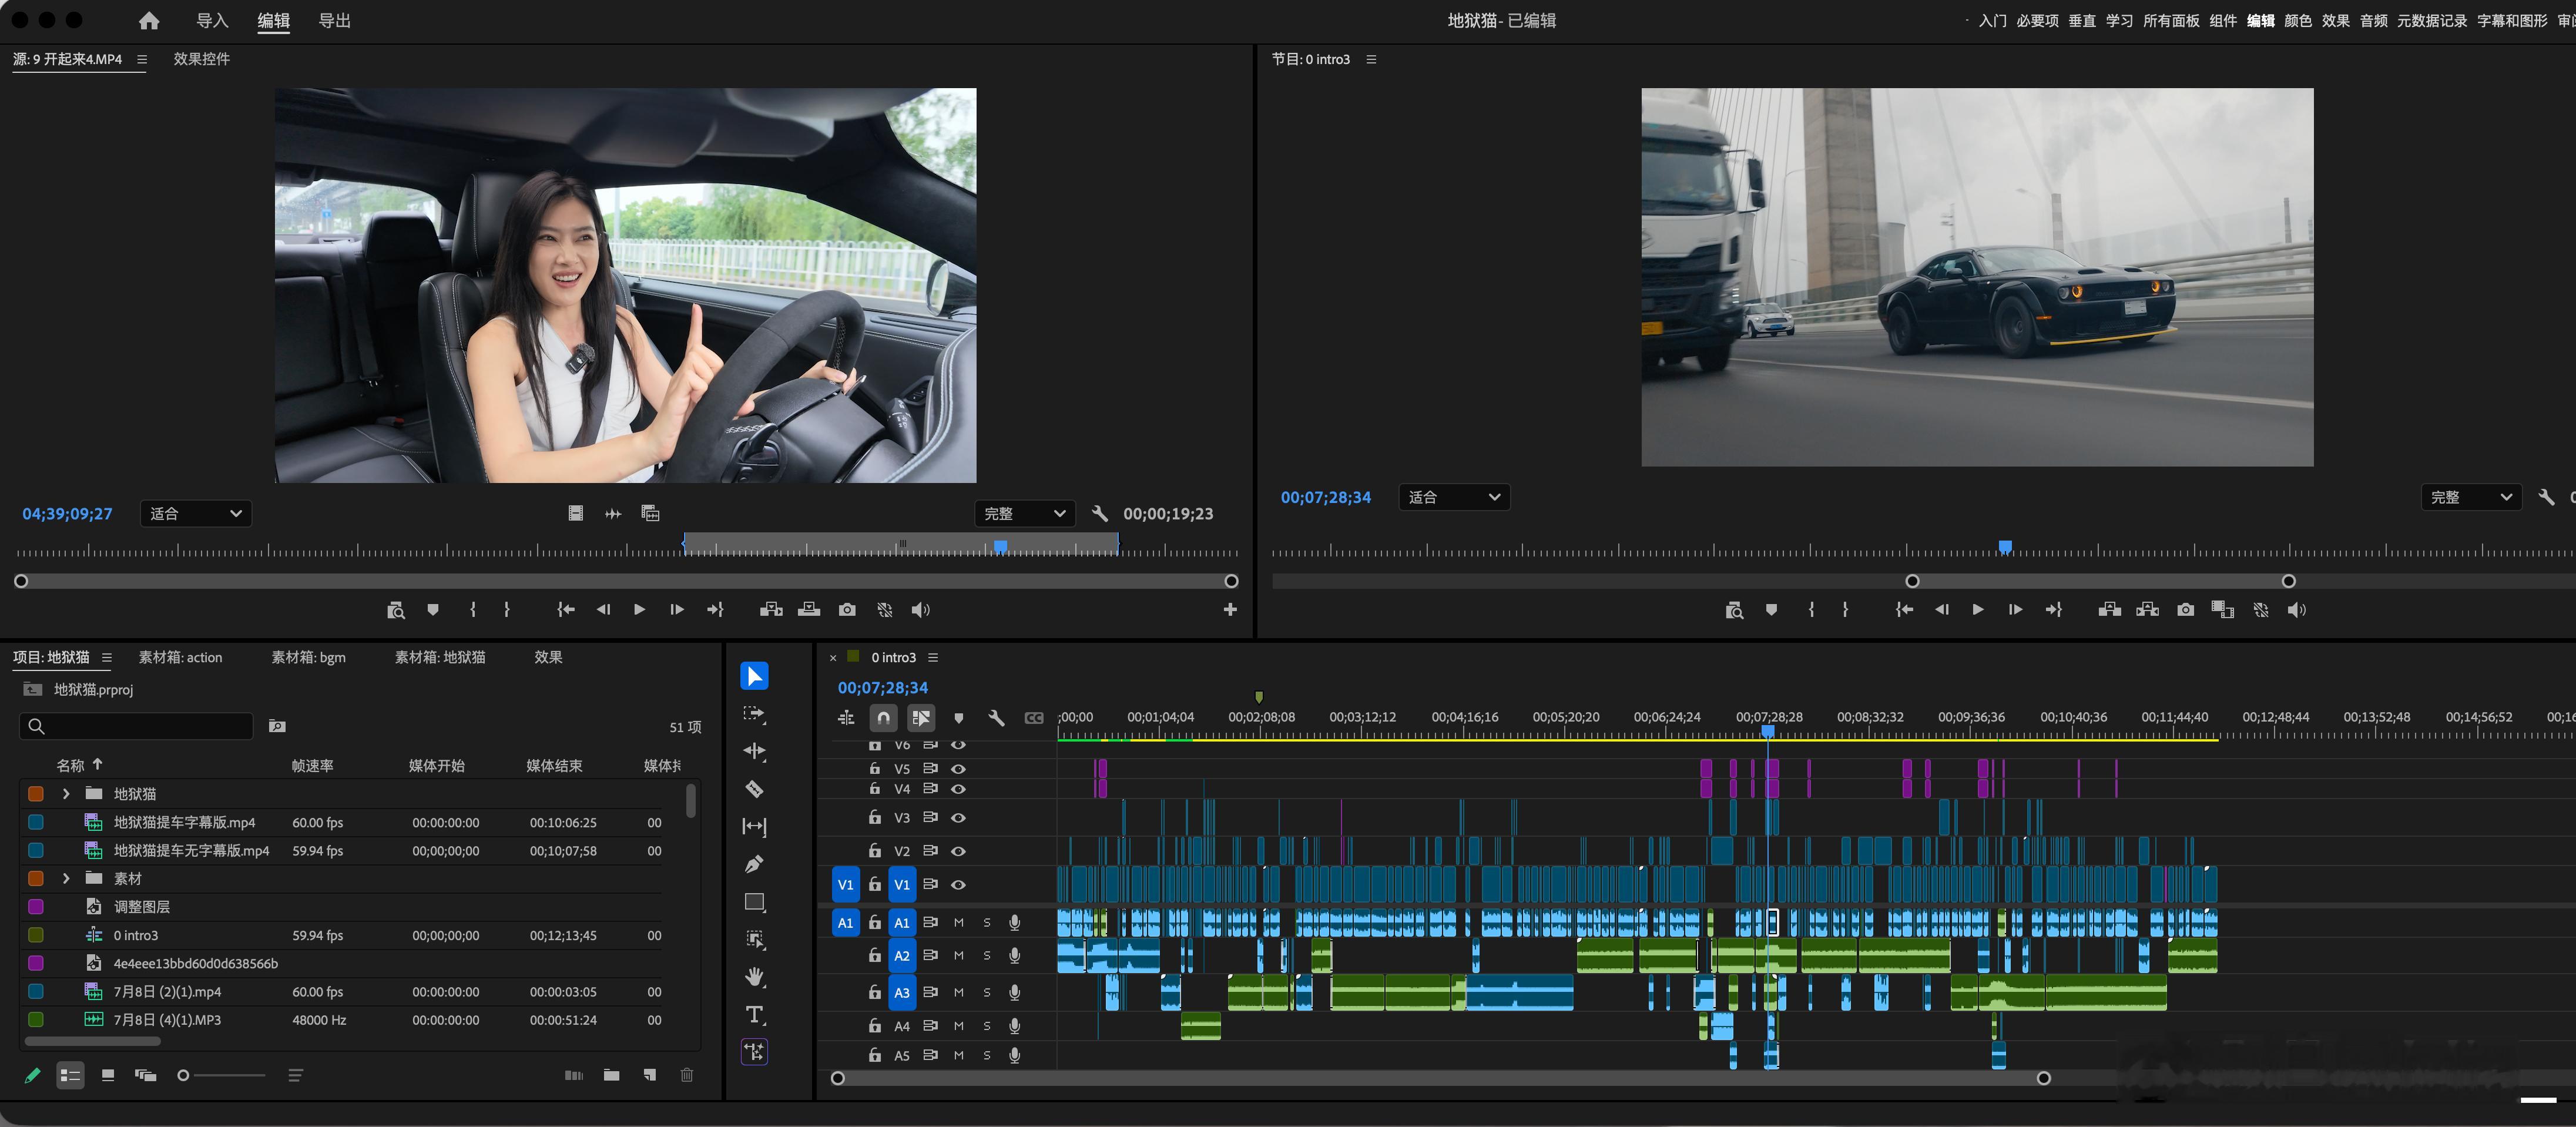Open the 0 intro3 timeline panel menu

(x=933, y=657)
